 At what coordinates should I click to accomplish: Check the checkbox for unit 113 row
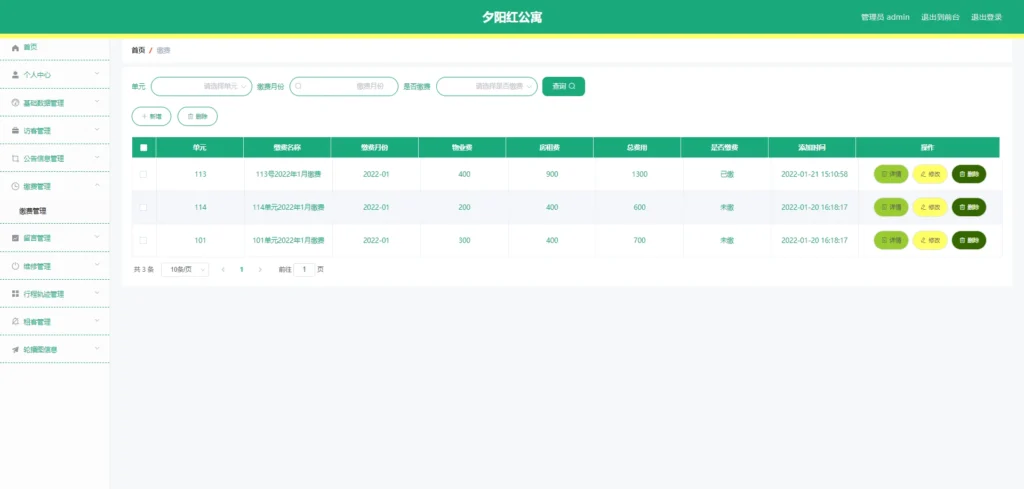click(x=143, y=174)
